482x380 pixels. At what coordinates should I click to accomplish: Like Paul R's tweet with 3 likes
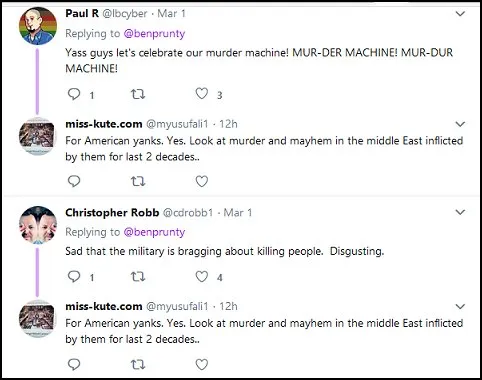202,94
